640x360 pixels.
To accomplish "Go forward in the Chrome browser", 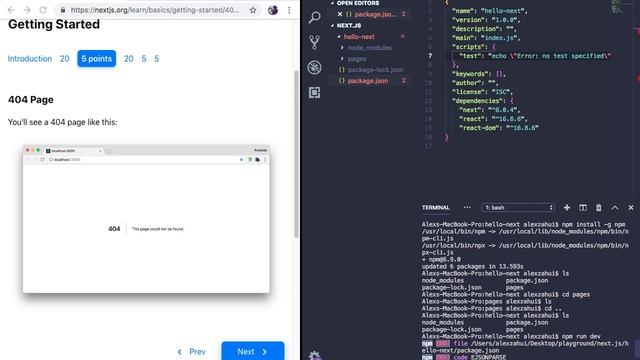I will click(27, 10).
